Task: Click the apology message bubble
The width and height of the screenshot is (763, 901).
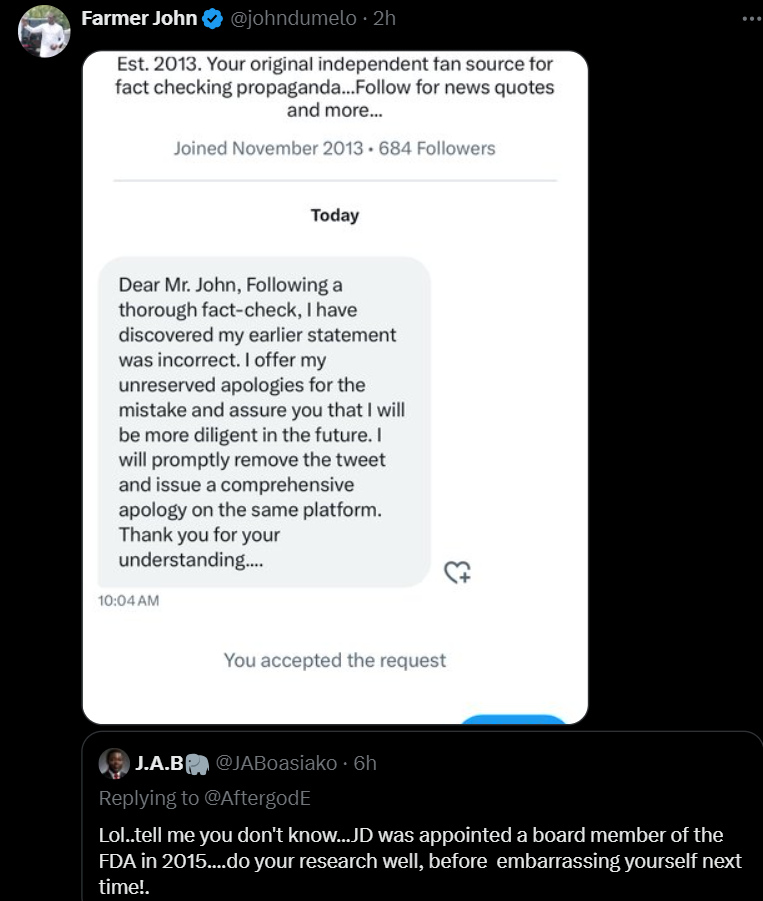Action: (264, 422)
